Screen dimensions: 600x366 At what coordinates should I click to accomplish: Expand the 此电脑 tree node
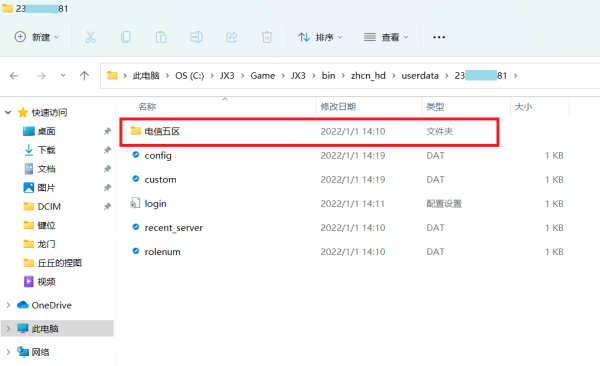coord(8,328)
